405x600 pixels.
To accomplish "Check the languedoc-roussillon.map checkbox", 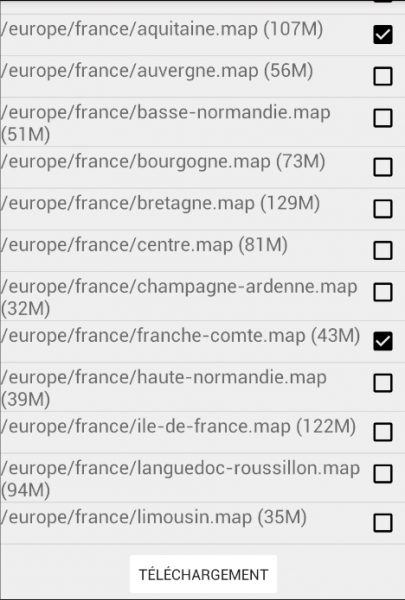I will pyautogui.click(x=383, y=474).
